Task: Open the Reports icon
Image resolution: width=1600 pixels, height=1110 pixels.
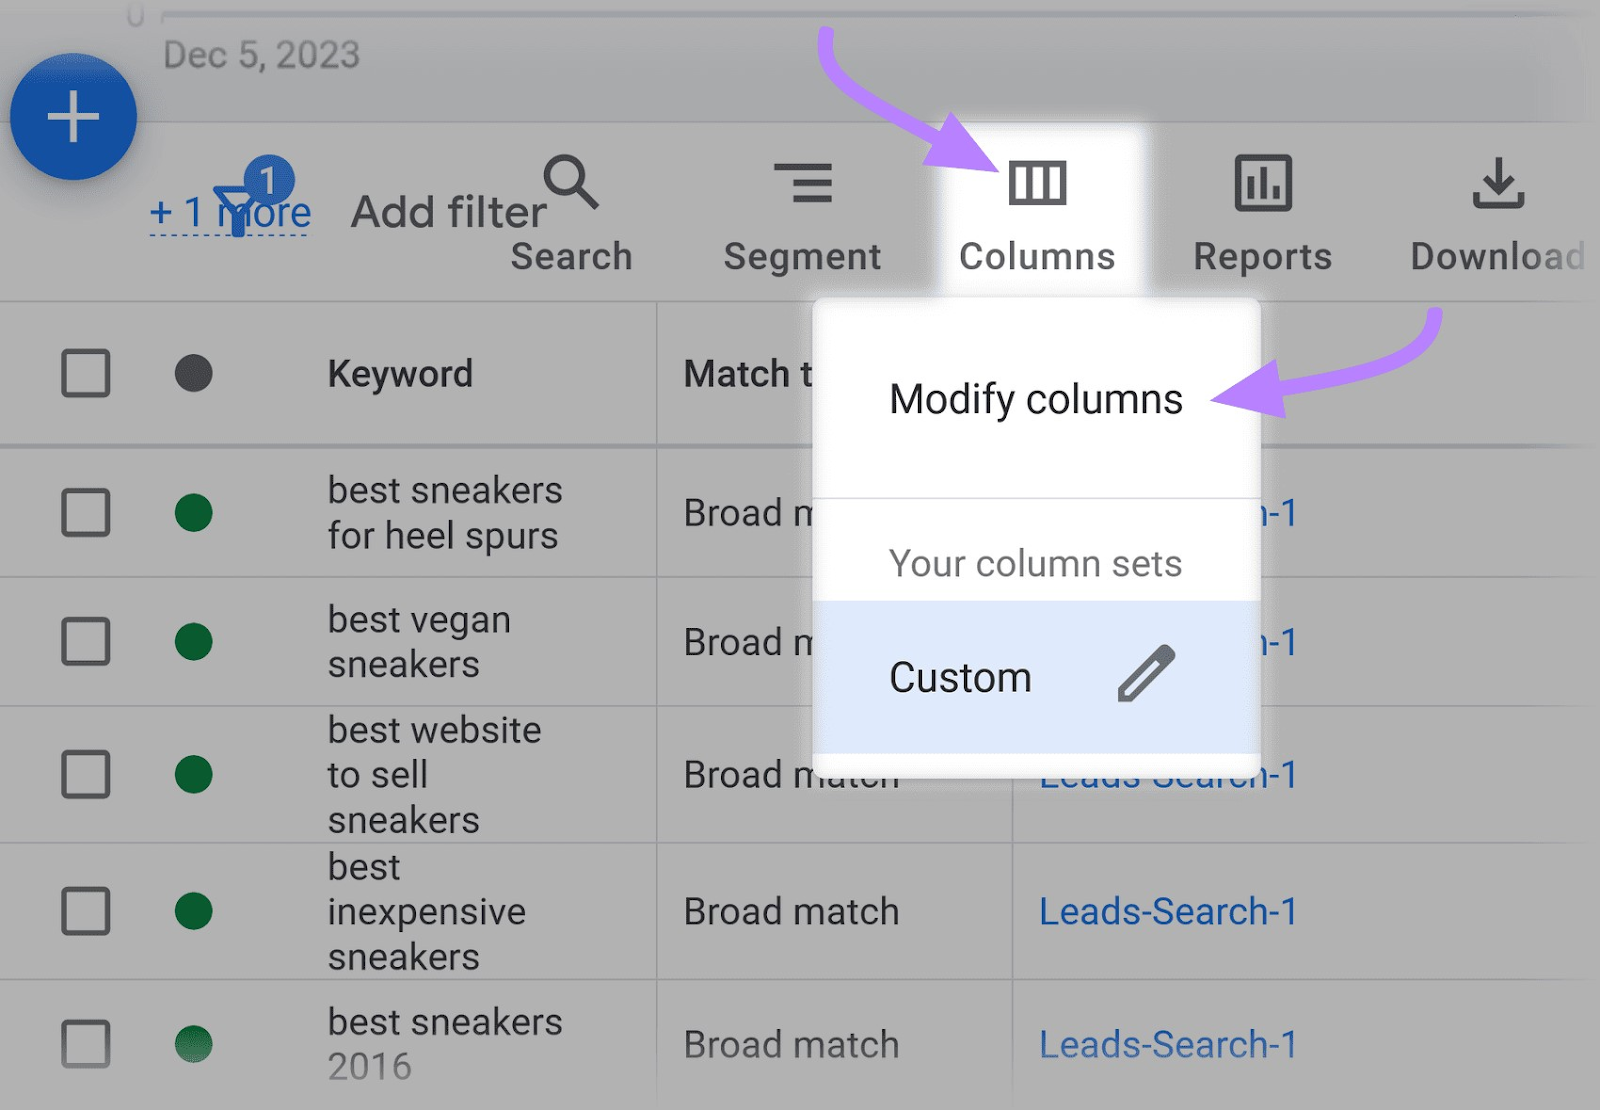Action: 1262,184
